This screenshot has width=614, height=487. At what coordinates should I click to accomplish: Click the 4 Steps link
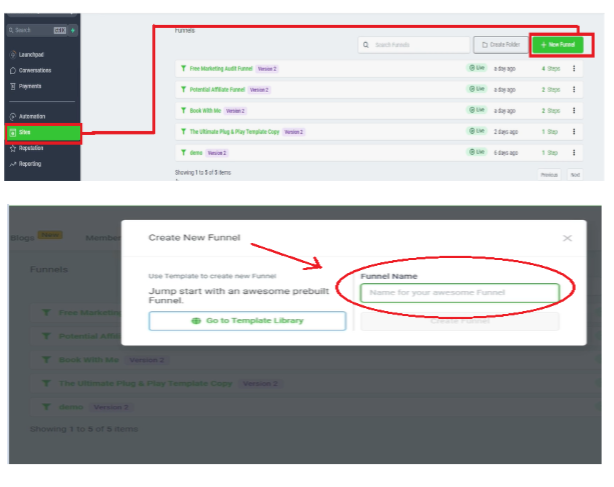pyautogui.click(x=550, y=69)
